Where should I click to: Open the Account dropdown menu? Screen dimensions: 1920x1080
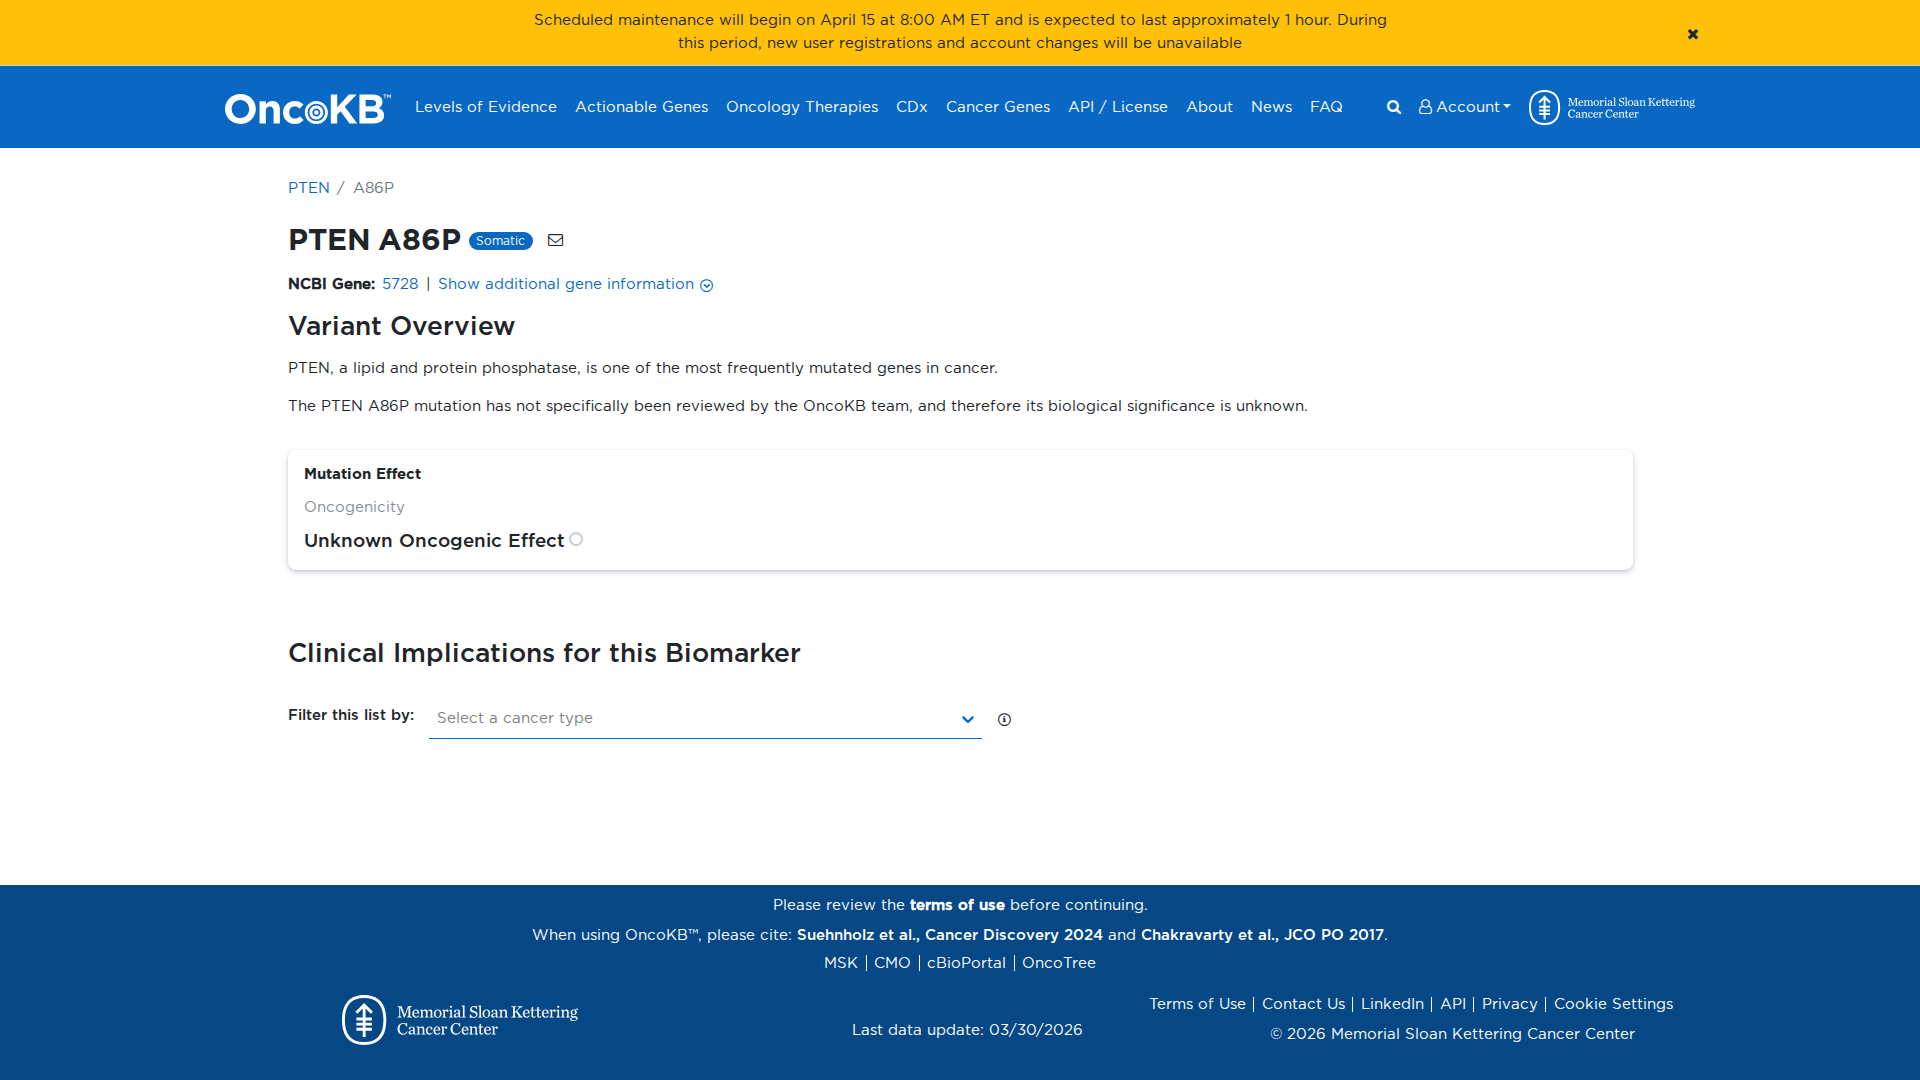[1464, 107]
